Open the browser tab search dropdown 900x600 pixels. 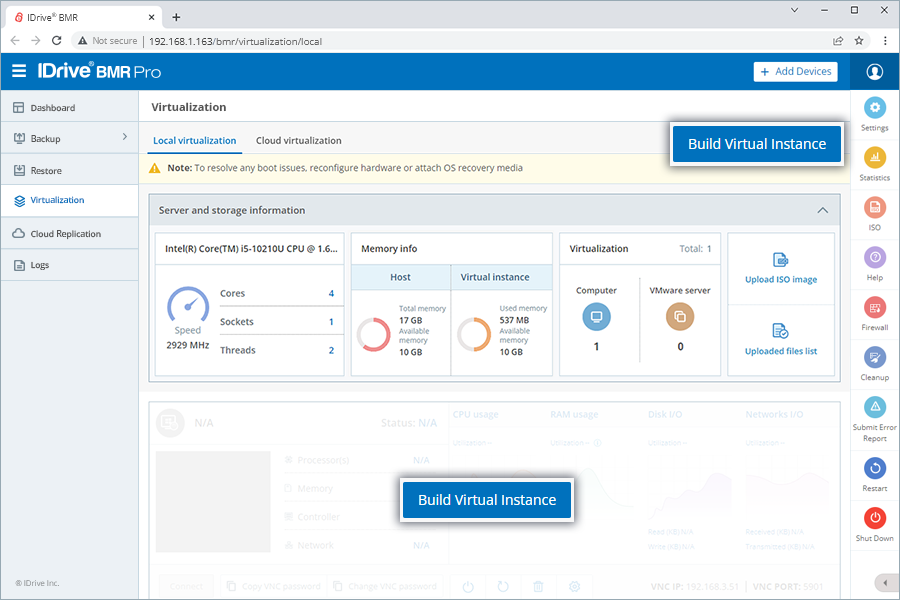(x=794, y=10)
